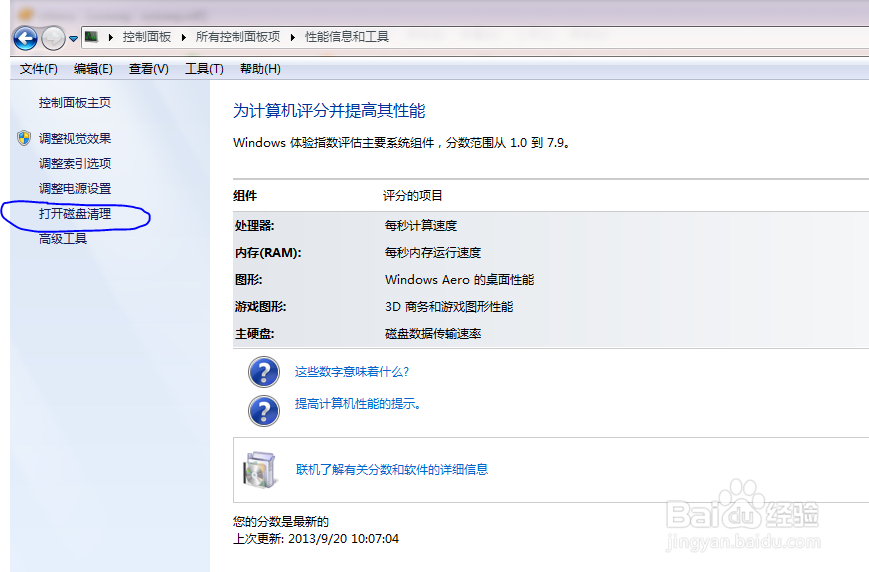
Task: Click the 控制面板 breadcrumb
Action: pos(147,37)
